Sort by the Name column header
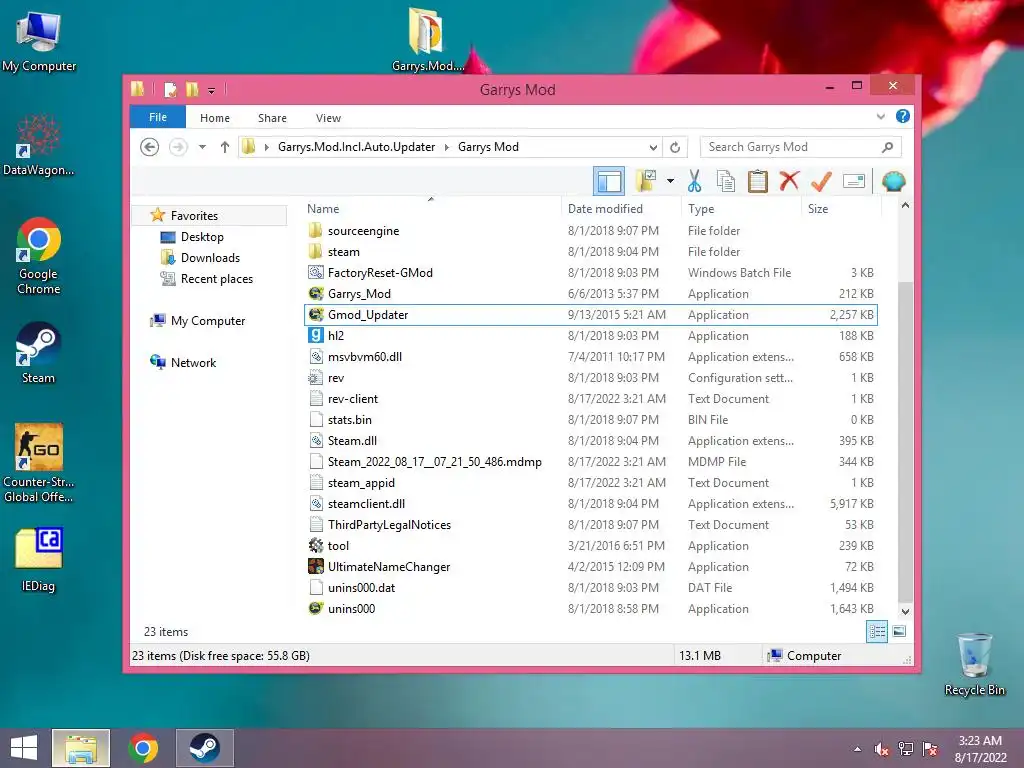 click(x=431, y=208)
